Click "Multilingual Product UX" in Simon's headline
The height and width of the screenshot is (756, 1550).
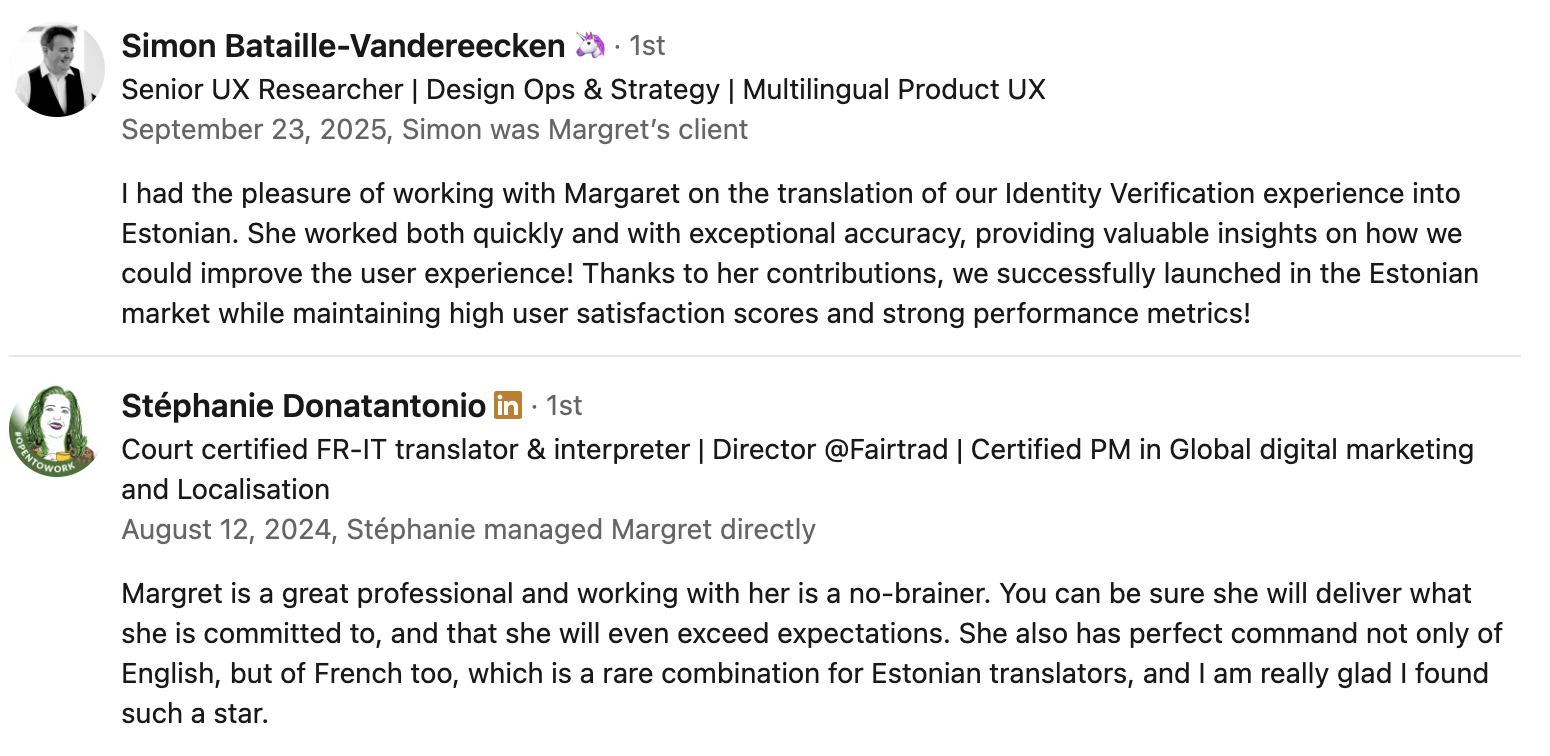[x=894, y=89]
